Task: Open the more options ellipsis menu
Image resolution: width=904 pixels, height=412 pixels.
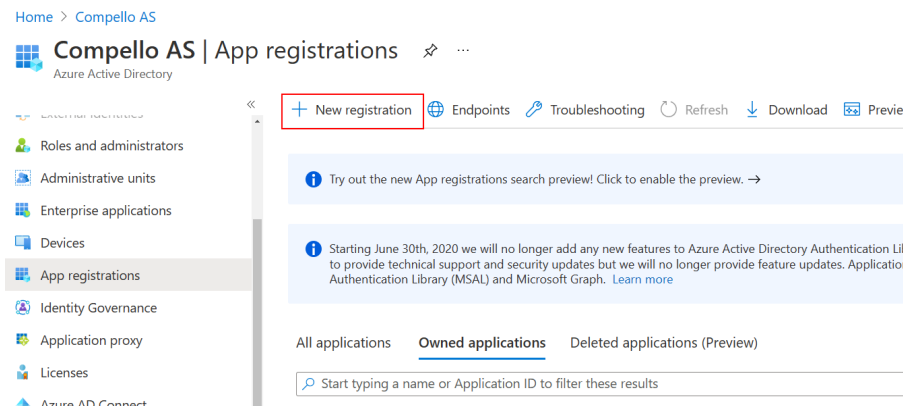Action: [x=463, y=51]
